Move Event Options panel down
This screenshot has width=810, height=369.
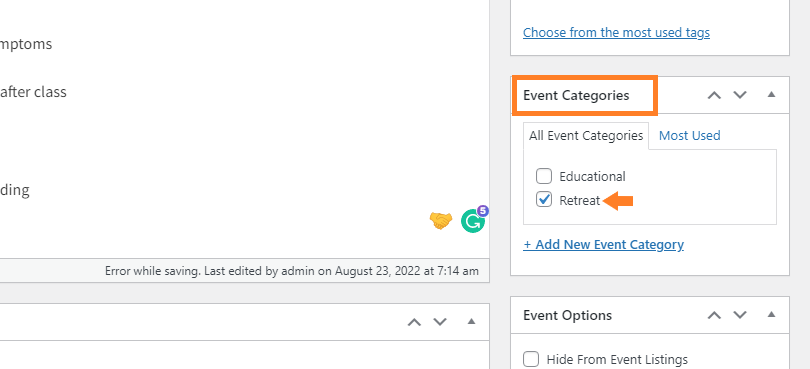[740, 315]
